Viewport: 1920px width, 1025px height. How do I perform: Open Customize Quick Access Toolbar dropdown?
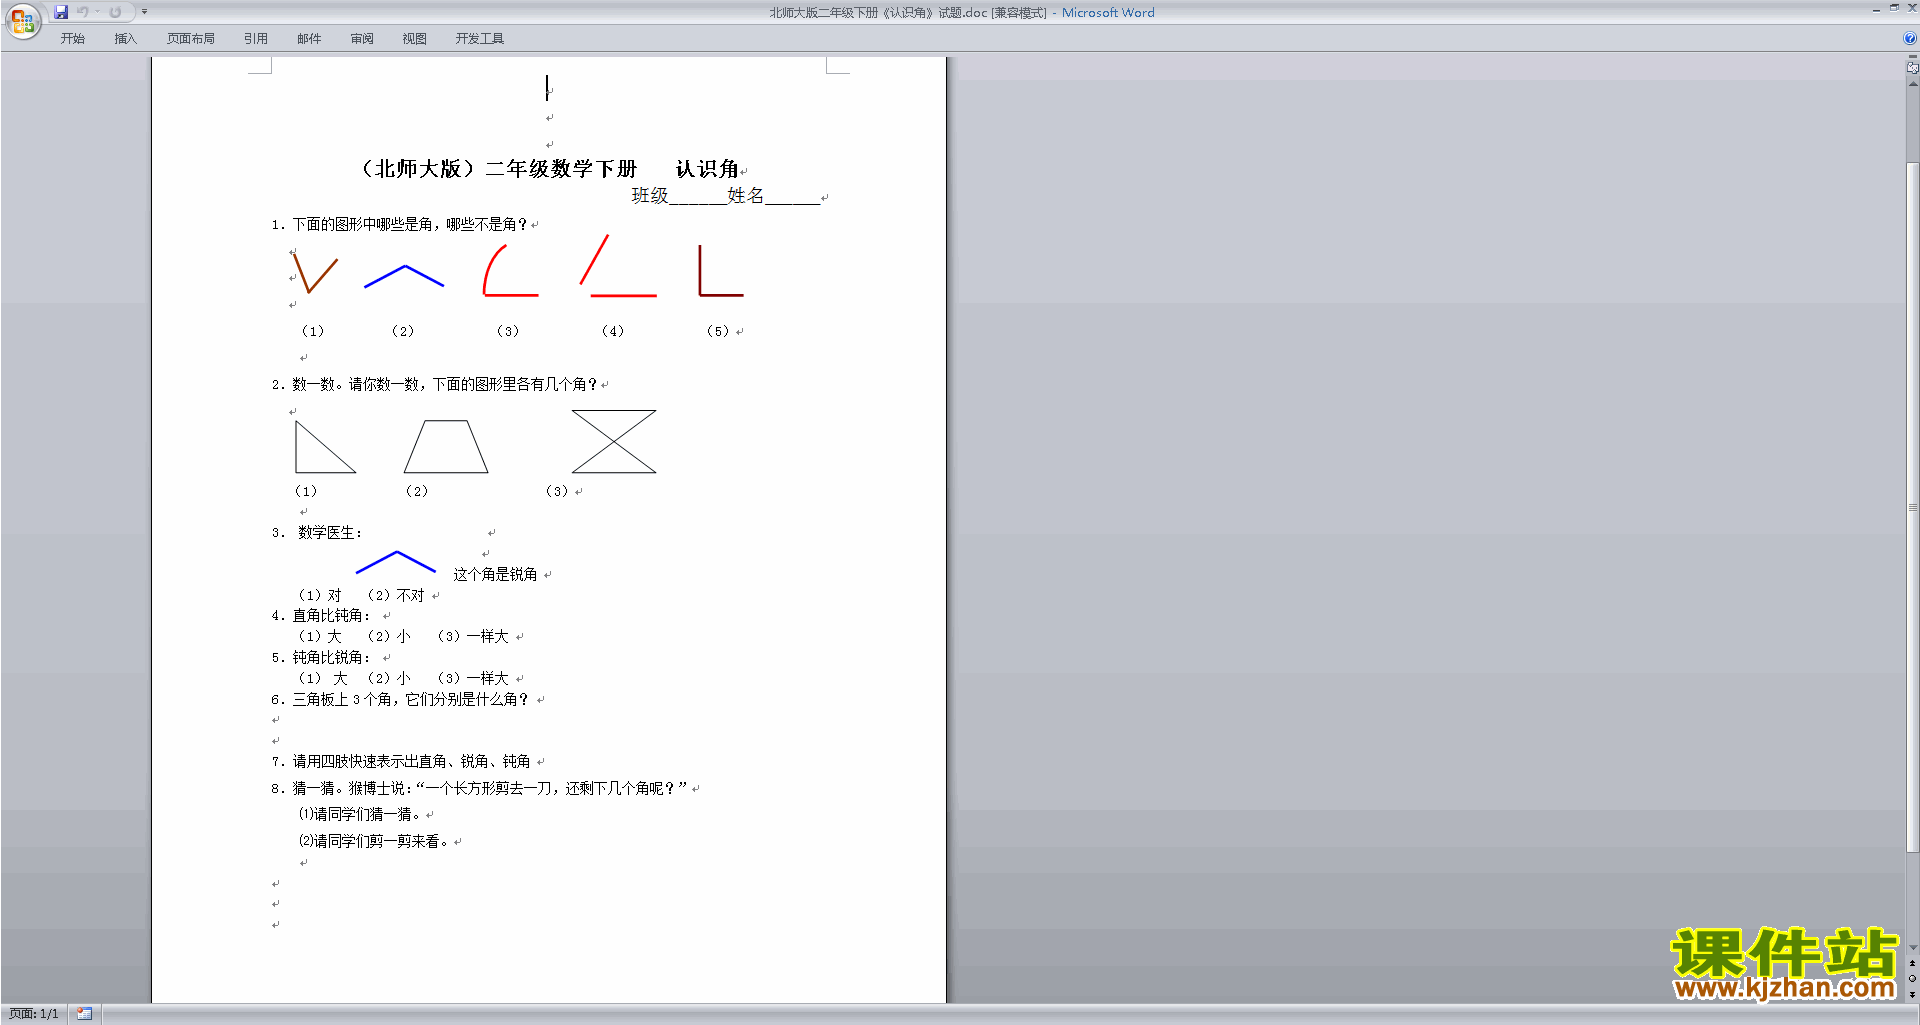[x=144, y=12]
